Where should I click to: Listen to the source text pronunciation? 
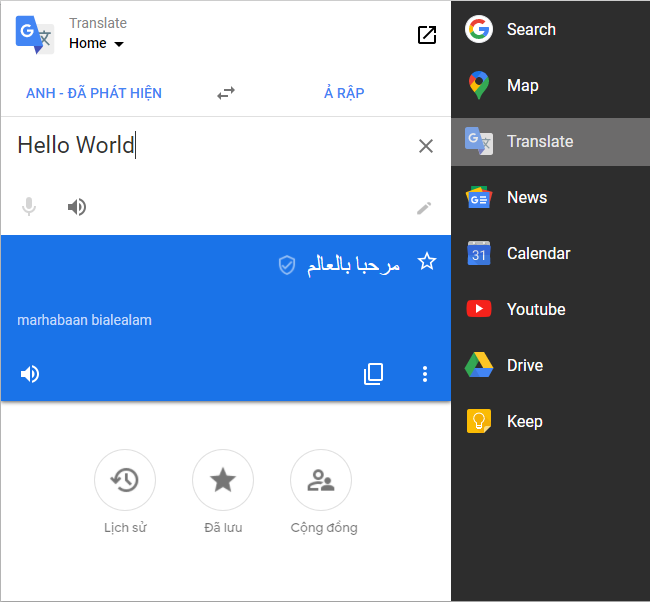77,207
